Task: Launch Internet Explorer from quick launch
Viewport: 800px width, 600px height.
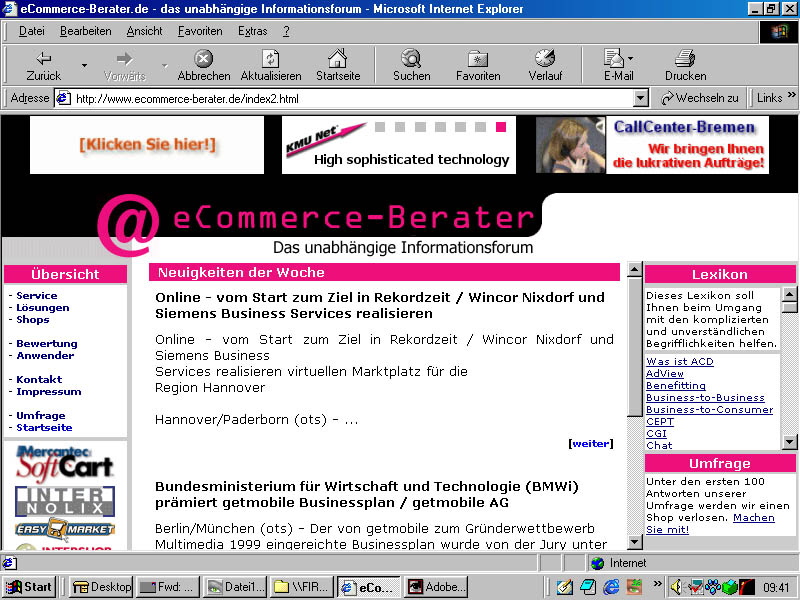Action: (x=611, y=587)
